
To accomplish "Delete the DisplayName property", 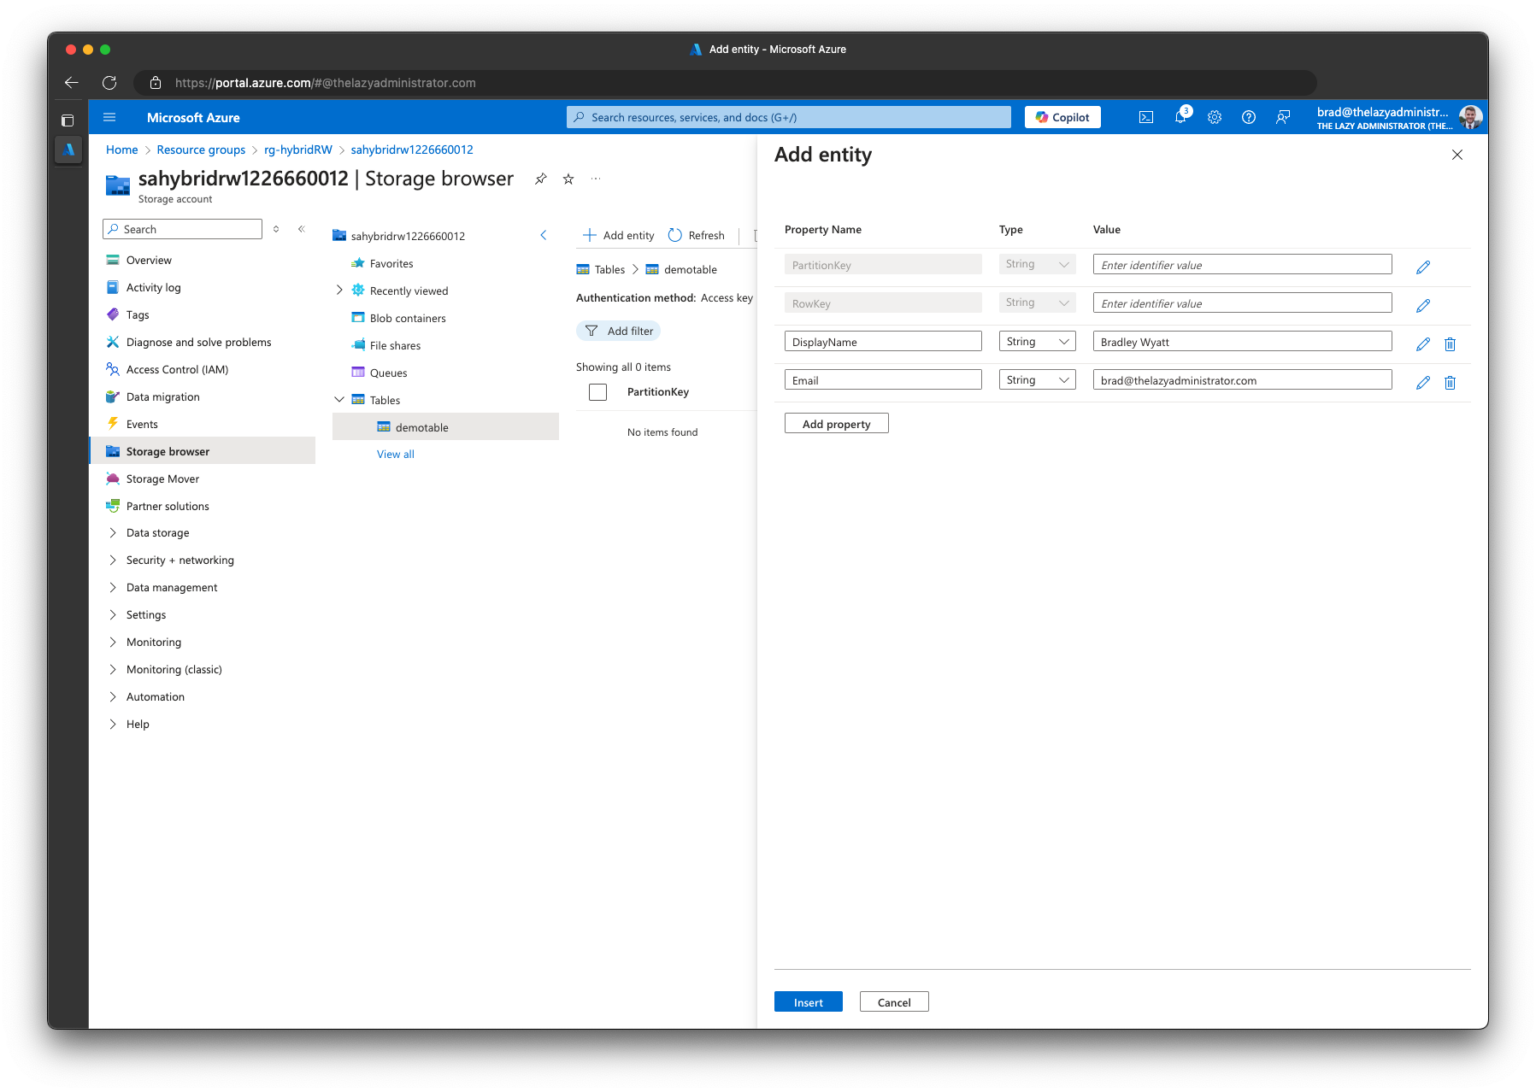I will 1450,344.
